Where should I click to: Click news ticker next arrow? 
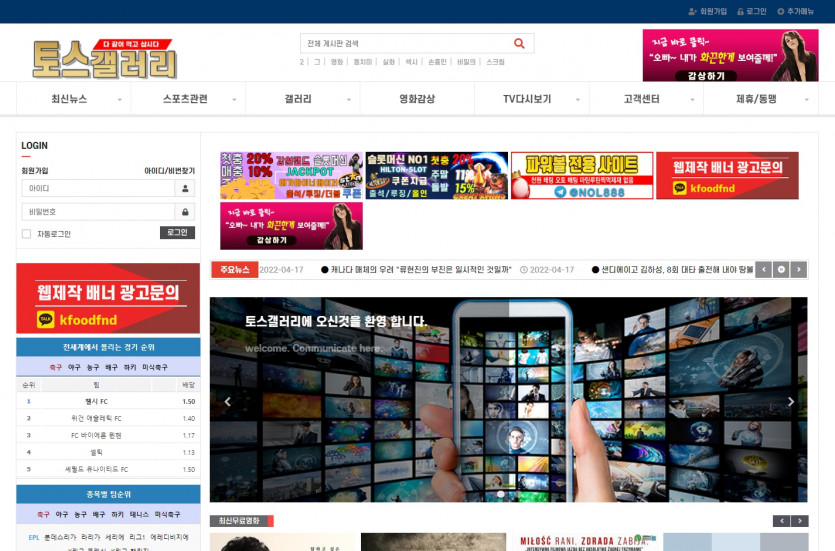click(799, 270)
